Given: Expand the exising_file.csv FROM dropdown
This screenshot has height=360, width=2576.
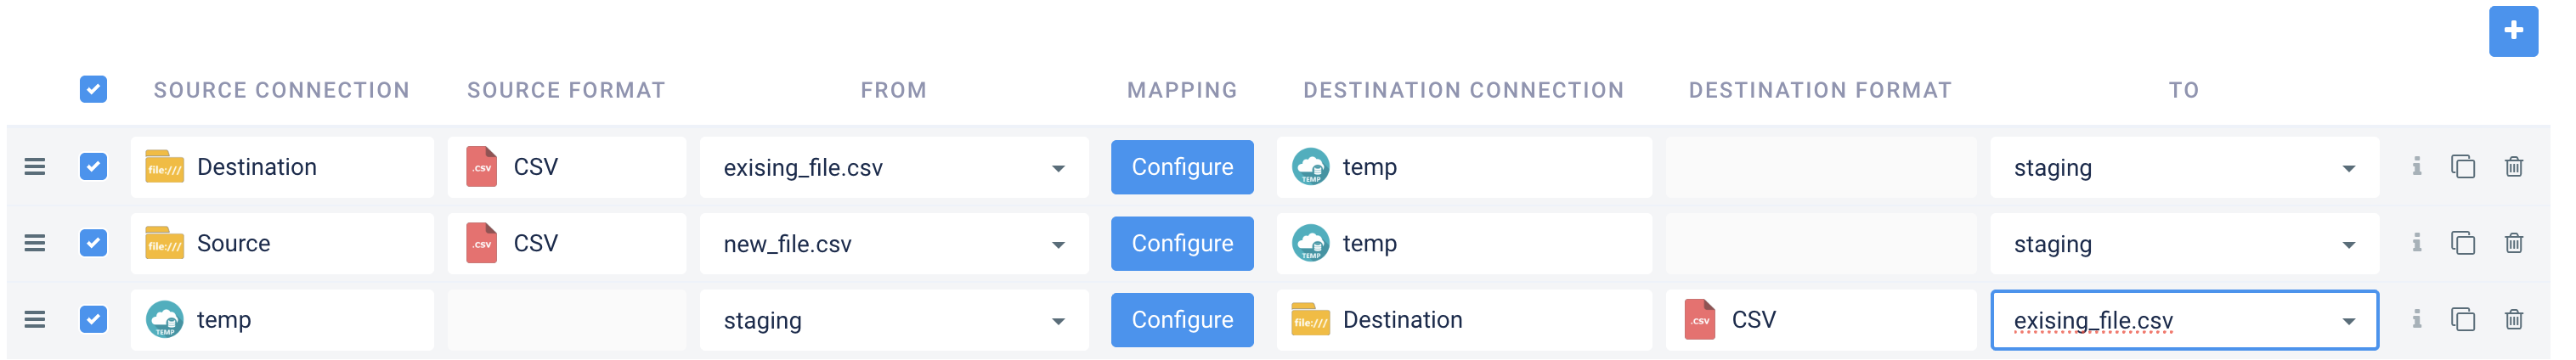Looking at the screenshot, I should coord(1057,168).
